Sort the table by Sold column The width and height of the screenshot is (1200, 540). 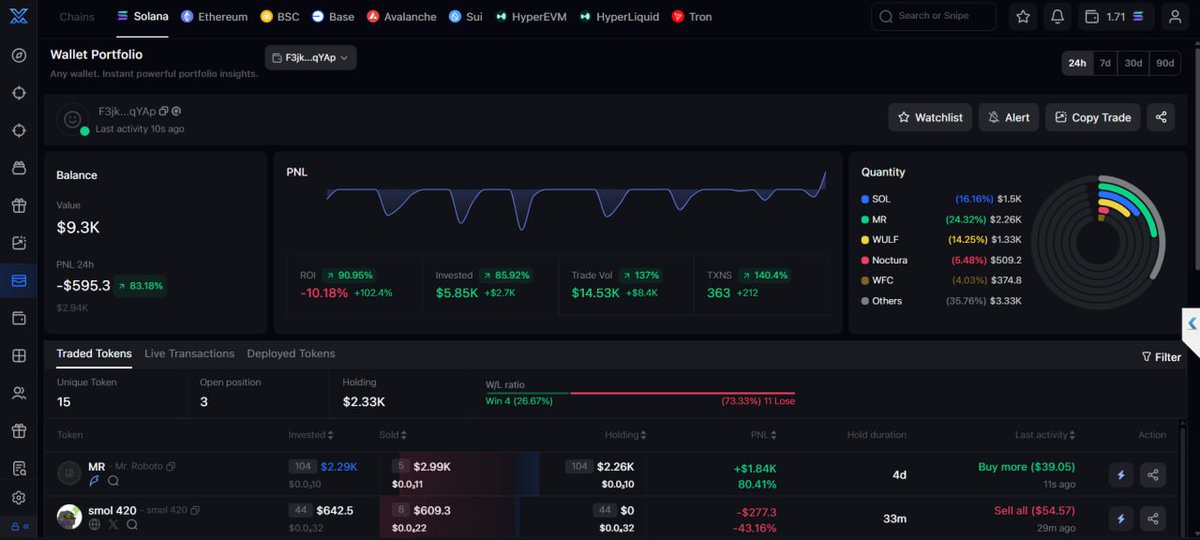pyautogui.click(x=394, y=435)
